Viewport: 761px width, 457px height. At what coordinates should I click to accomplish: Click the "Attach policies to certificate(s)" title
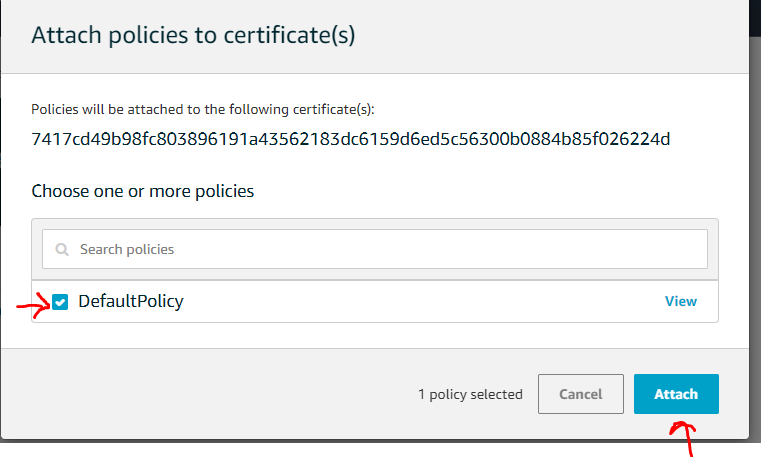194,36
